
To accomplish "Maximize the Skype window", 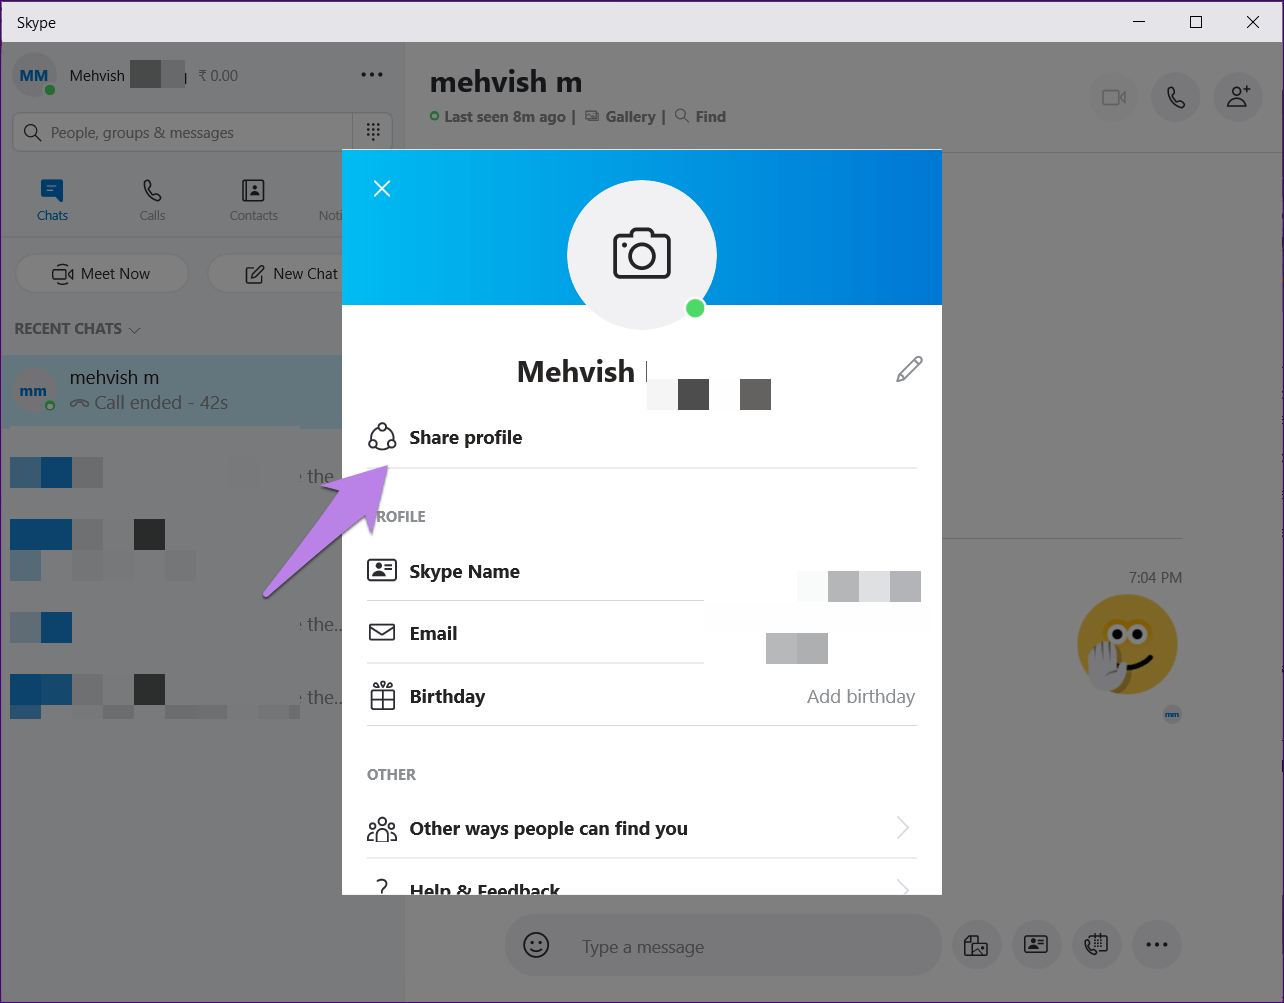I will (x=1196, y=22).
